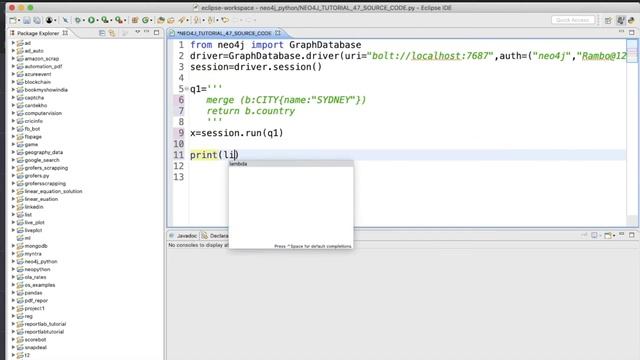The width and height of the screenshot is (640, 360).
Task: Click Collapse All in Package Explorer
Action: [x=102, y=33]
